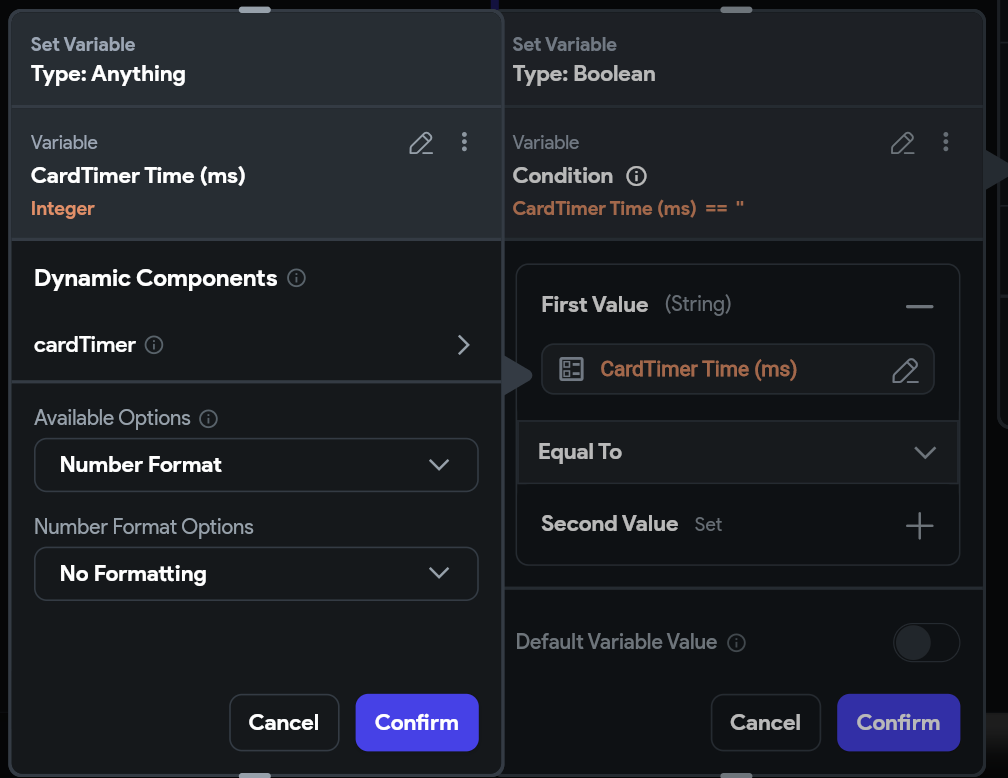
Task: Open the Number Format dropdown
Action: 256,464
